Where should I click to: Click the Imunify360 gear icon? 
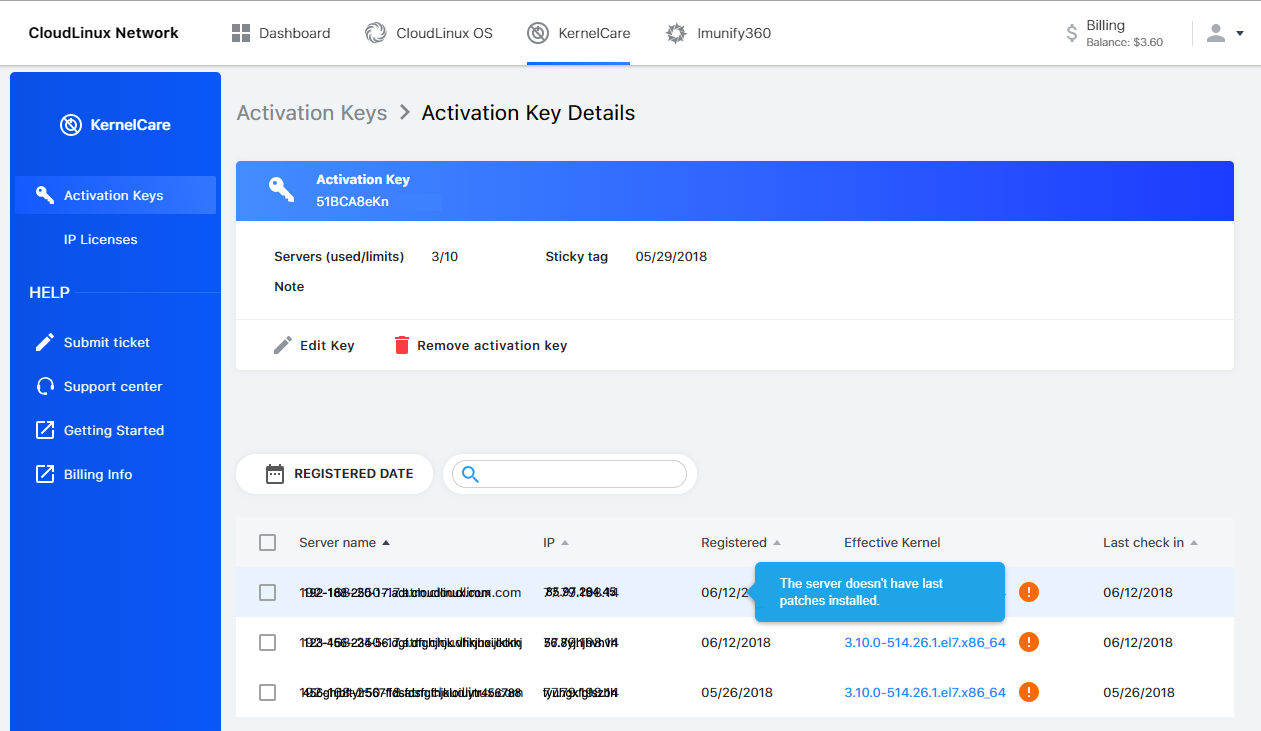(677, 33)
